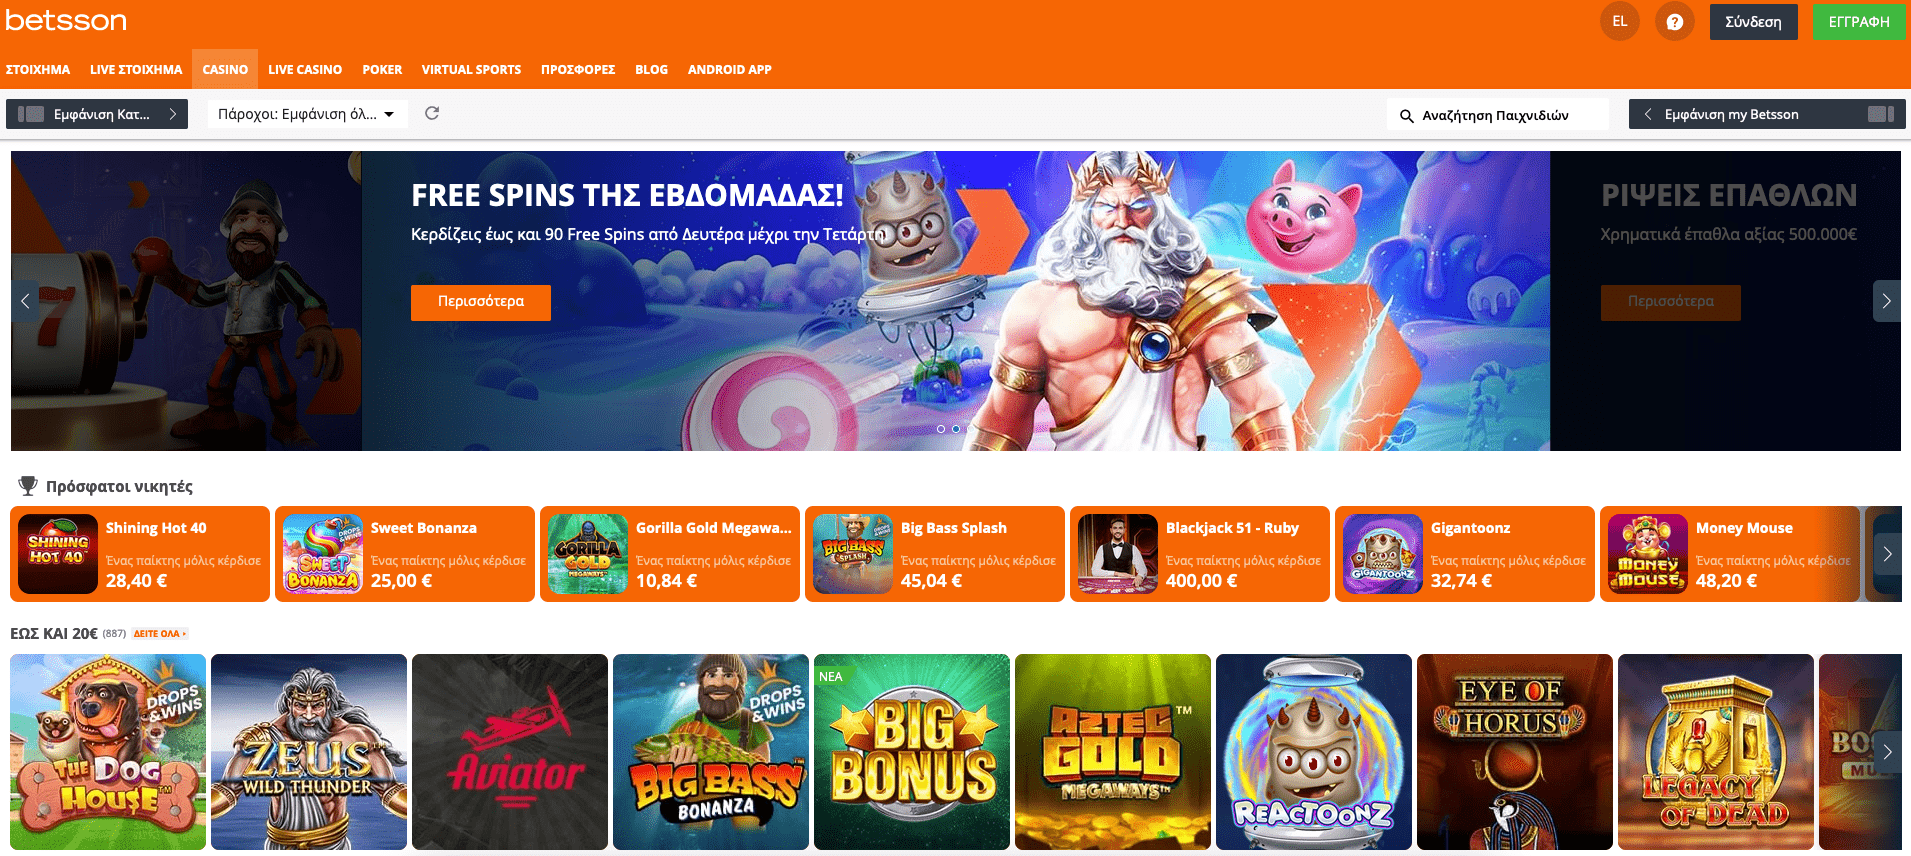Open the EL language selector

pos(1620,21)
